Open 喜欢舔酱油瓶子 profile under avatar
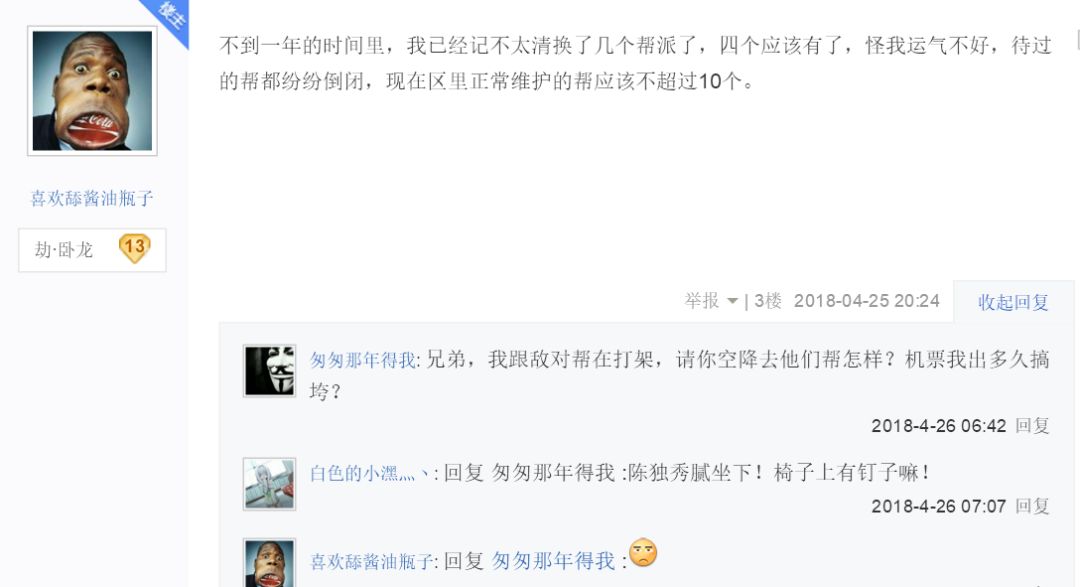Image resolution: width=1080 pixels, height=587 pixels. (x=92, y=198)
